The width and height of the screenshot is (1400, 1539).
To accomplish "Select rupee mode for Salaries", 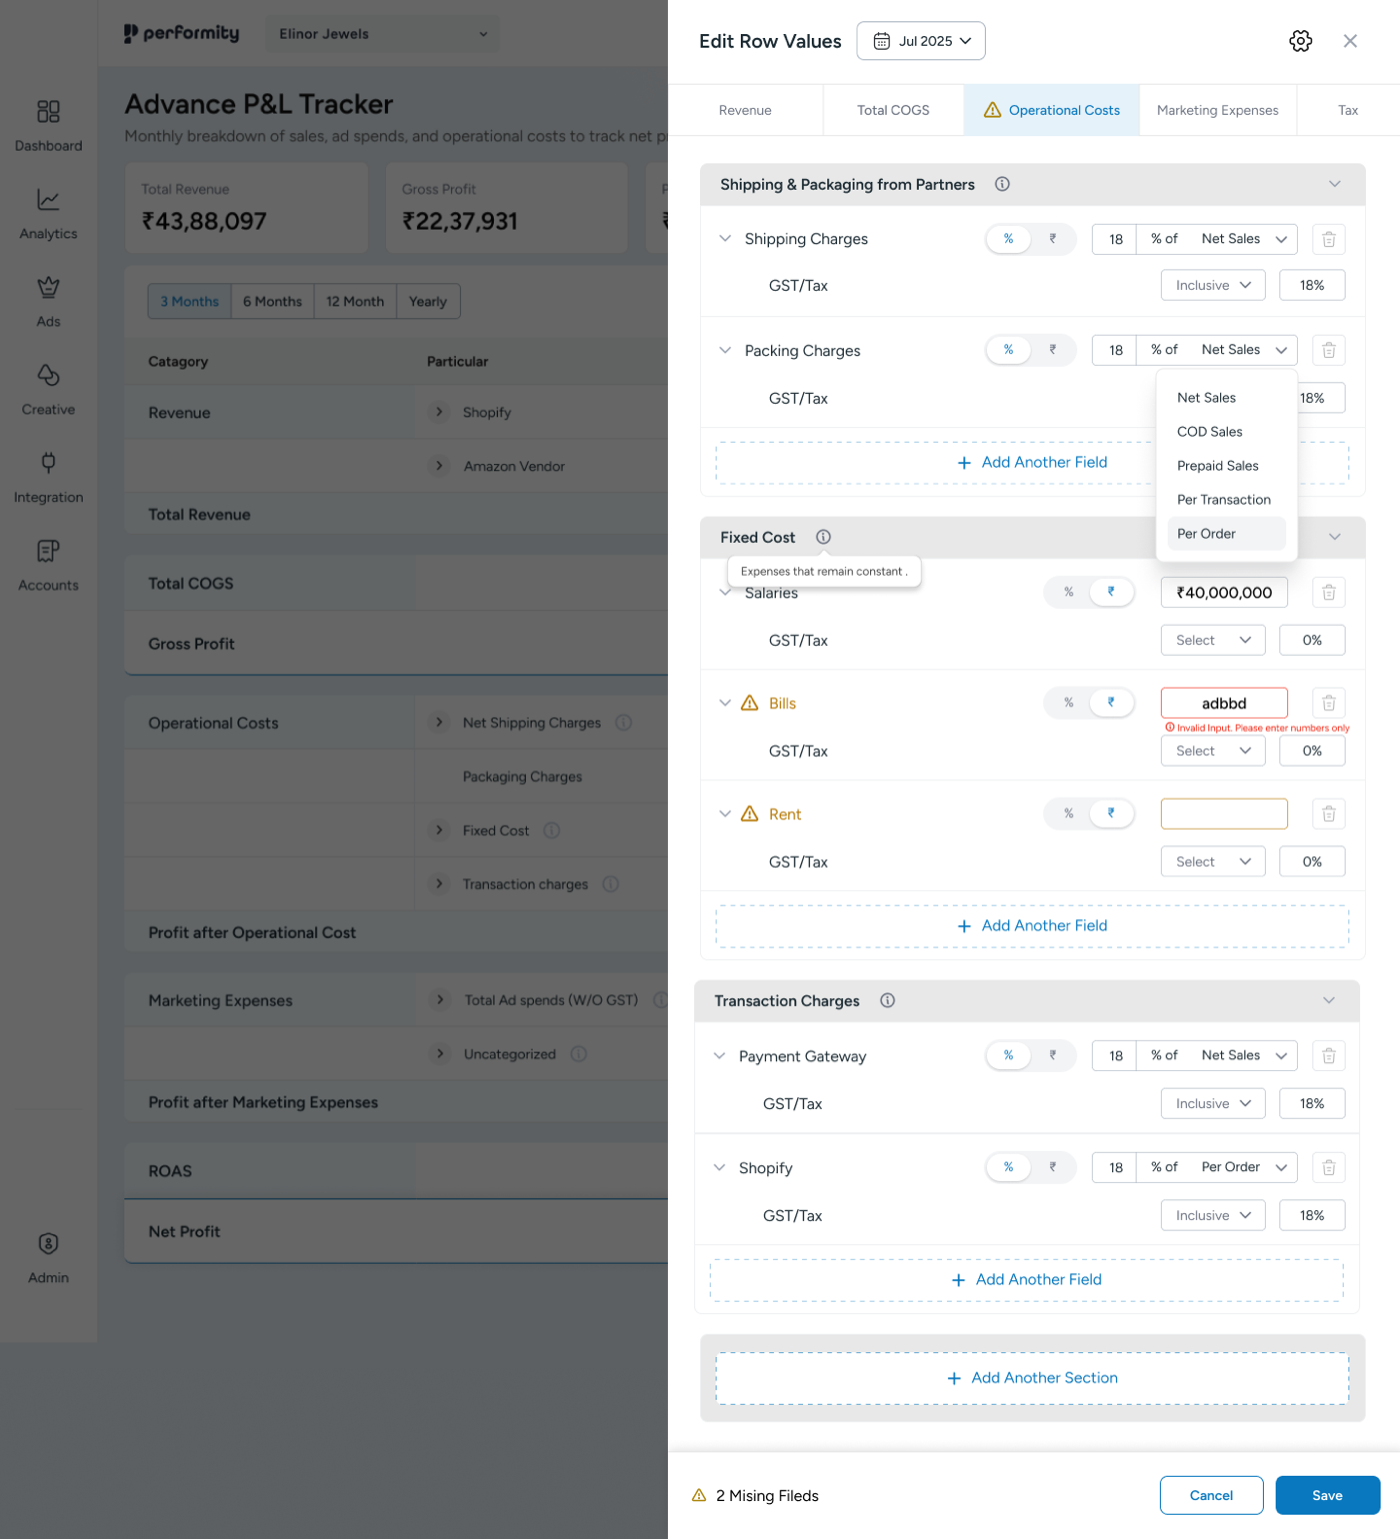I will (x=1111, y=592).
